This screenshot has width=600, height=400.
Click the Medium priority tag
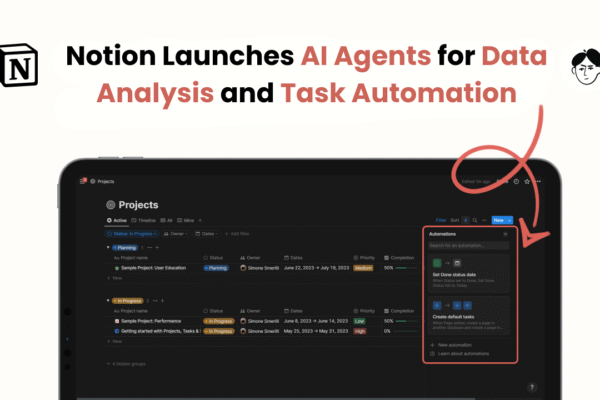click(x=363, y=268)
